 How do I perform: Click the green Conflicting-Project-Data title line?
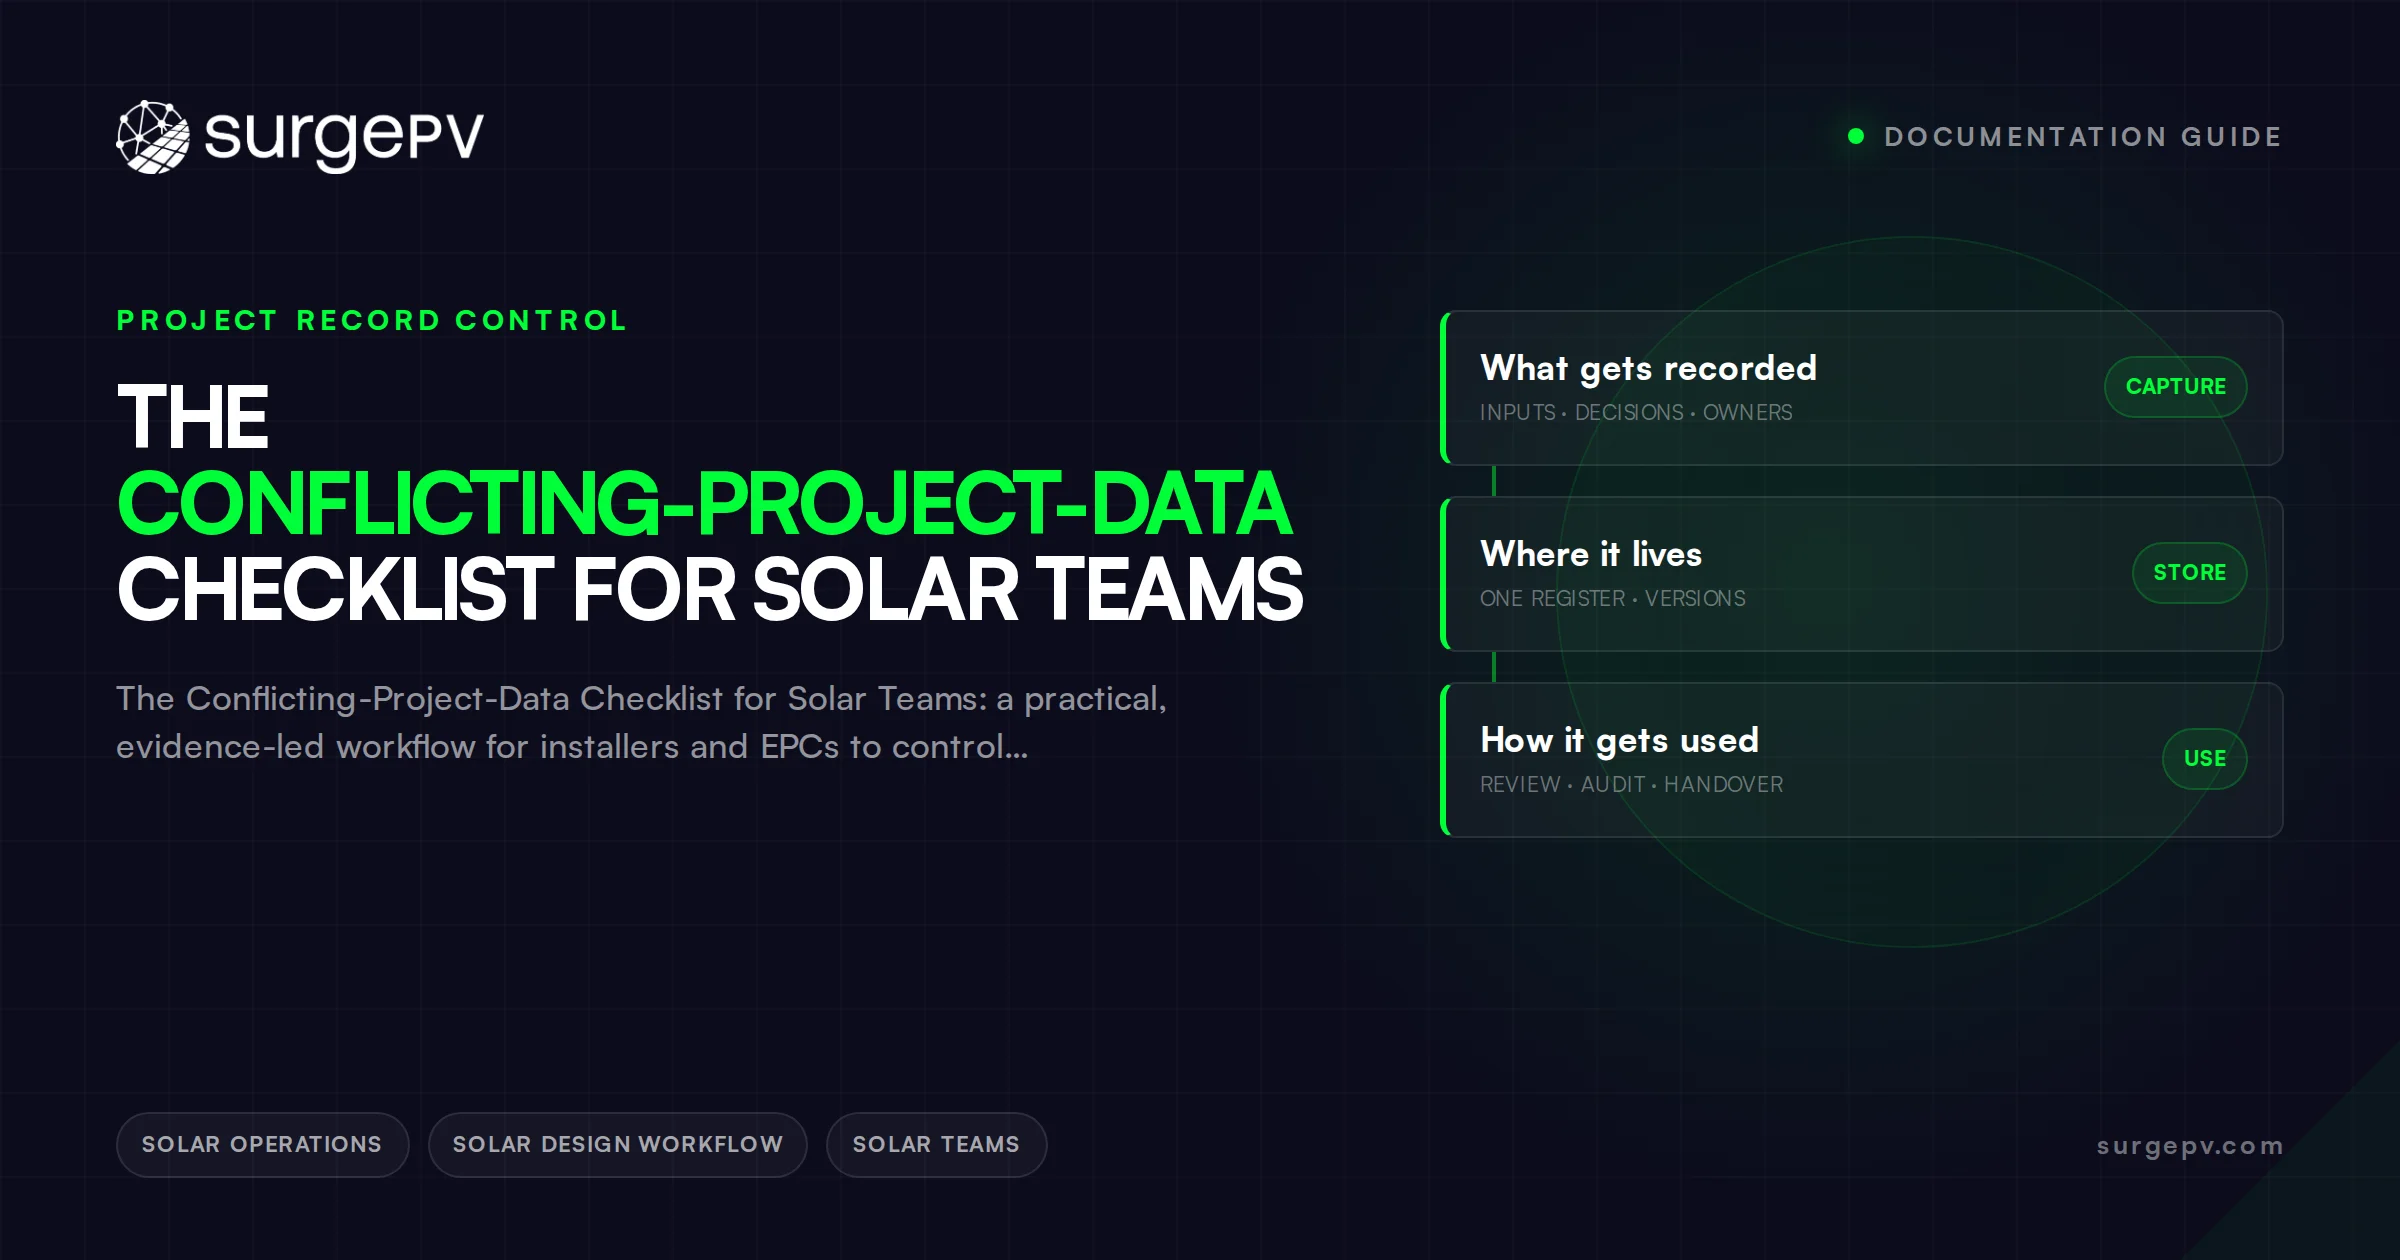704,503
